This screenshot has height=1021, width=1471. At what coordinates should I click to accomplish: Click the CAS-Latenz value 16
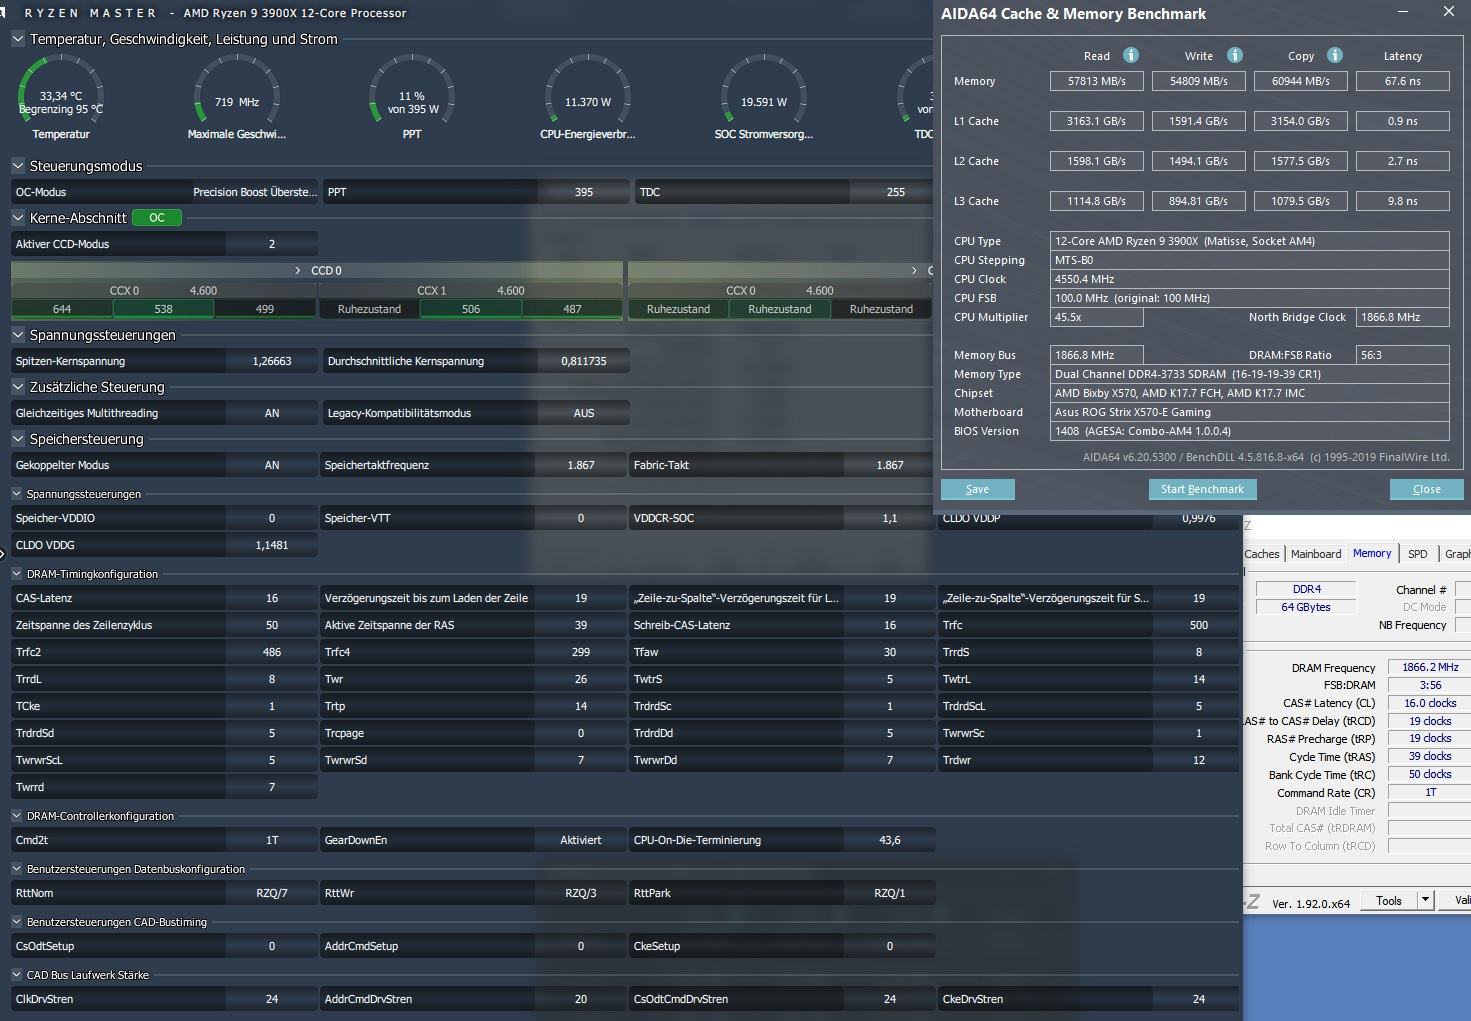pyautogui.click(x=272, y=598)
